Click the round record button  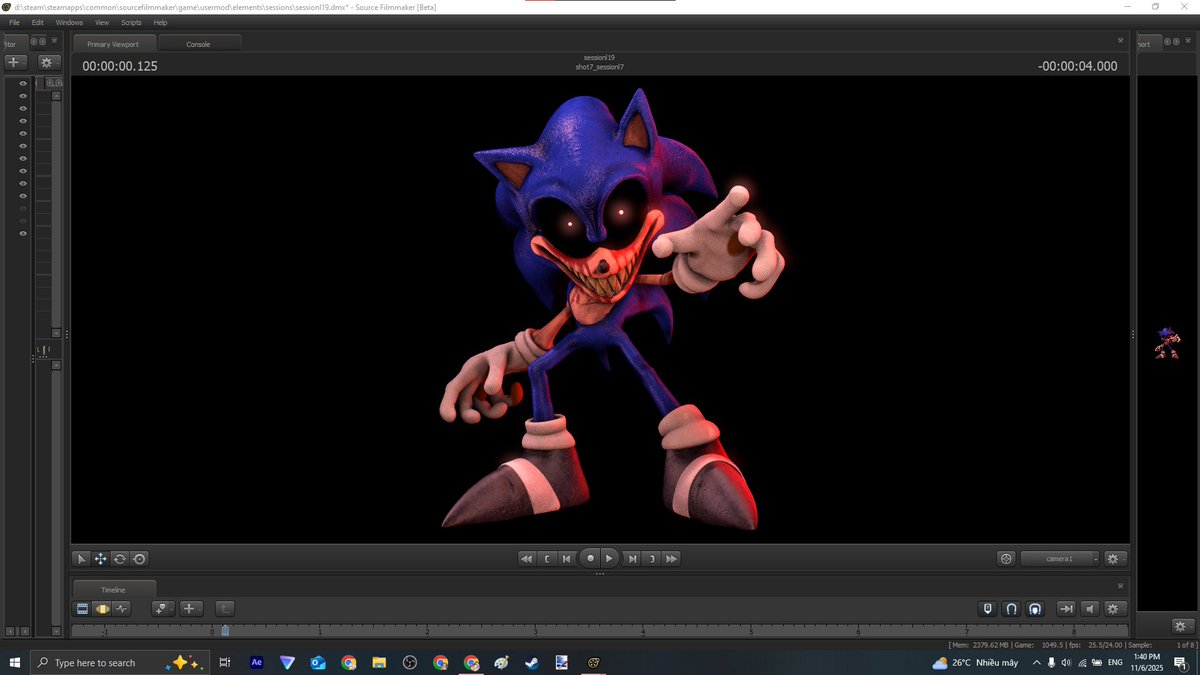coord(590,559)
